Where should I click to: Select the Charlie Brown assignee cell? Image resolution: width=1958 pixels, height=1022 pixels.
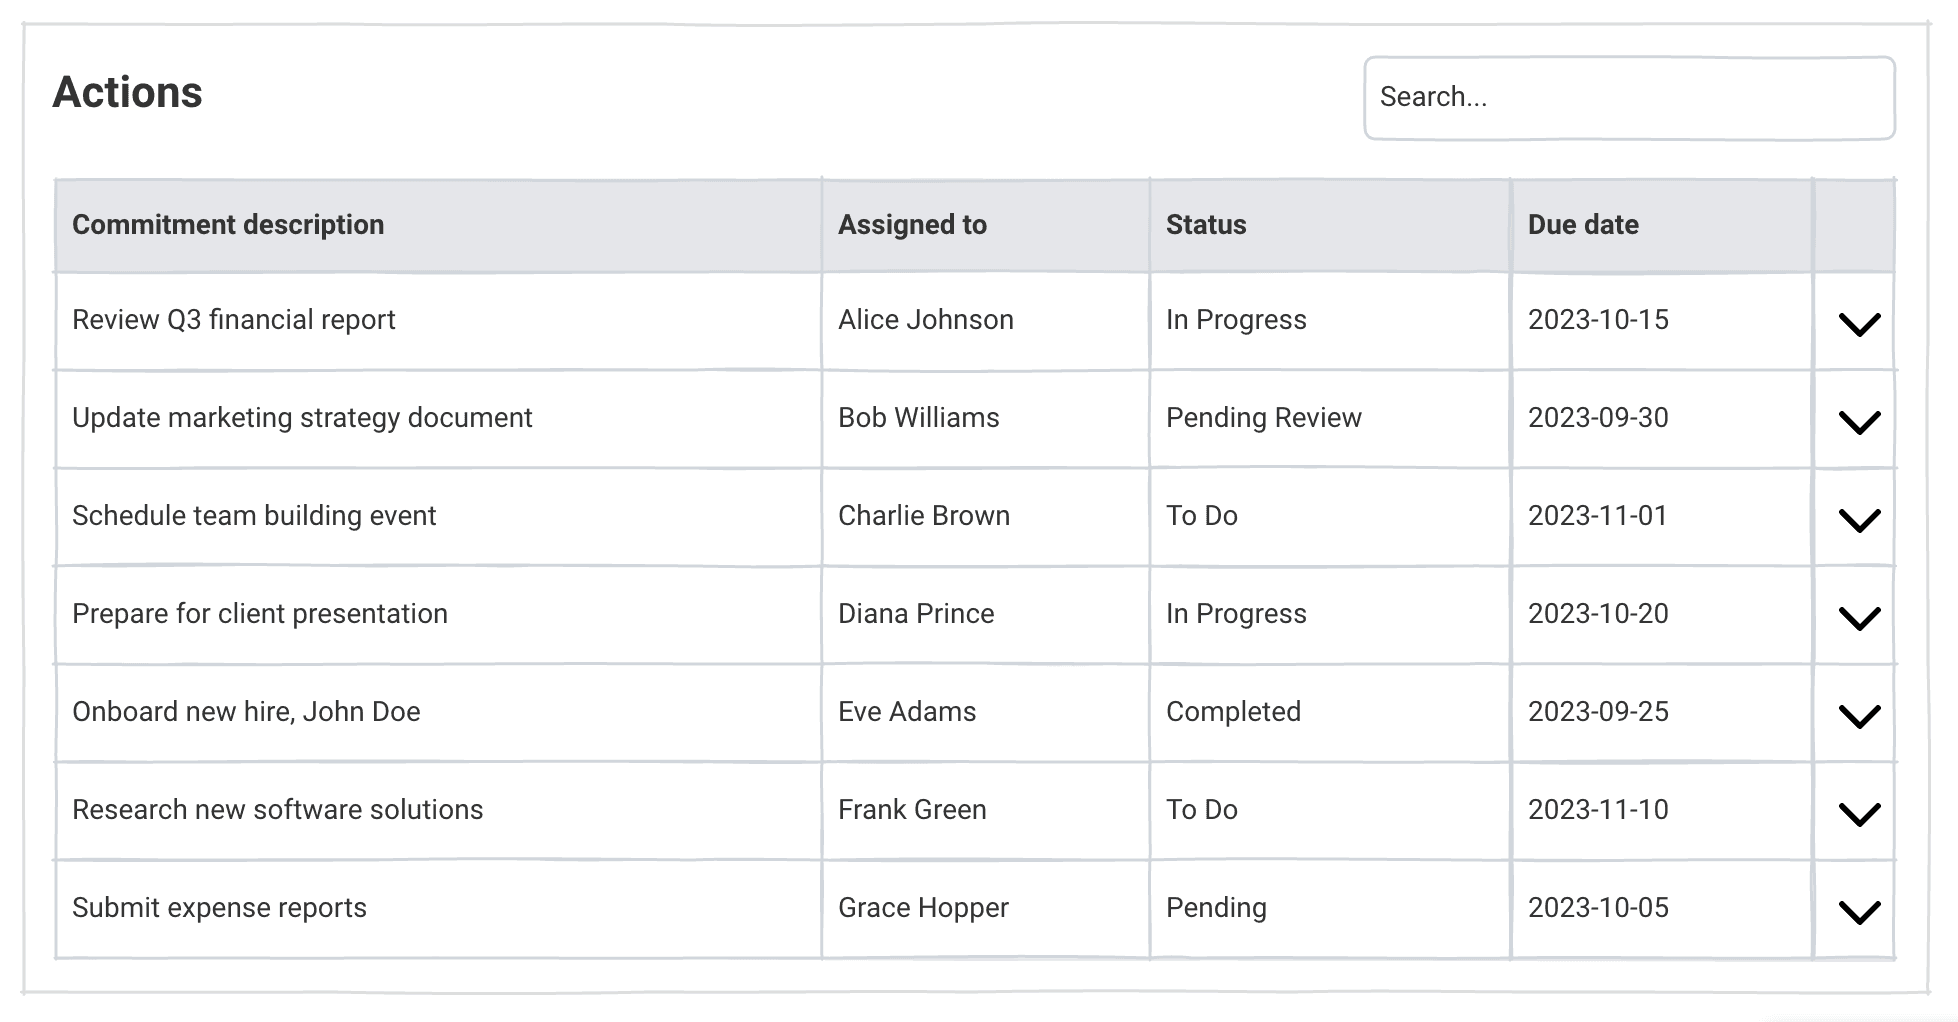pos(924,516)
